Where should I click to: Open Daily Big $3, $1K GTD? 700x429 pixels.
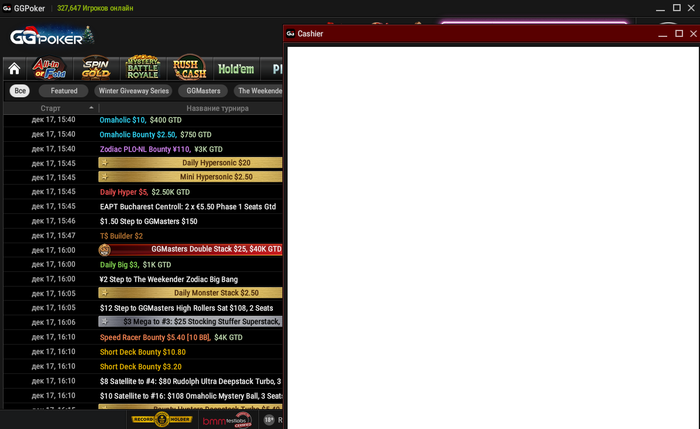135,265
